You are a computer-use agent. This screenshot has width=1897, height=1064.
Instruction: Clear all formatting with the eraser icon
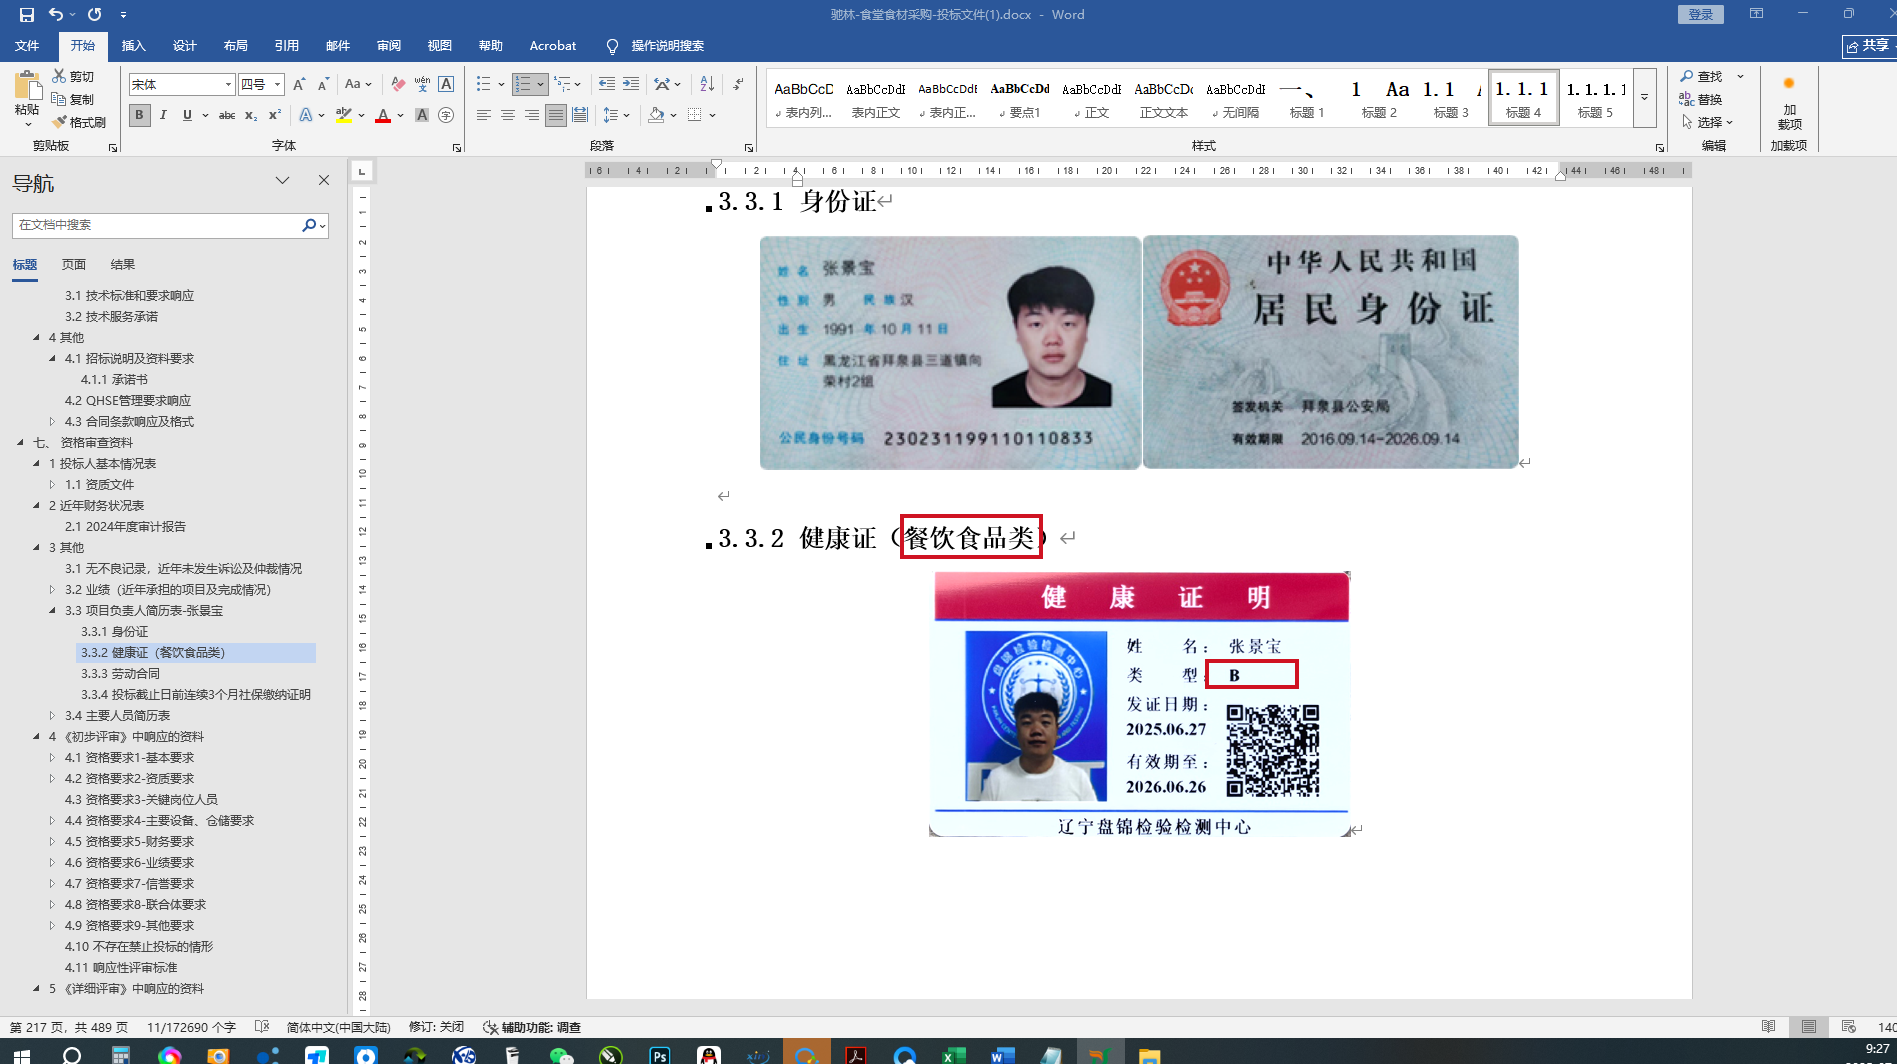coord(398,85)
